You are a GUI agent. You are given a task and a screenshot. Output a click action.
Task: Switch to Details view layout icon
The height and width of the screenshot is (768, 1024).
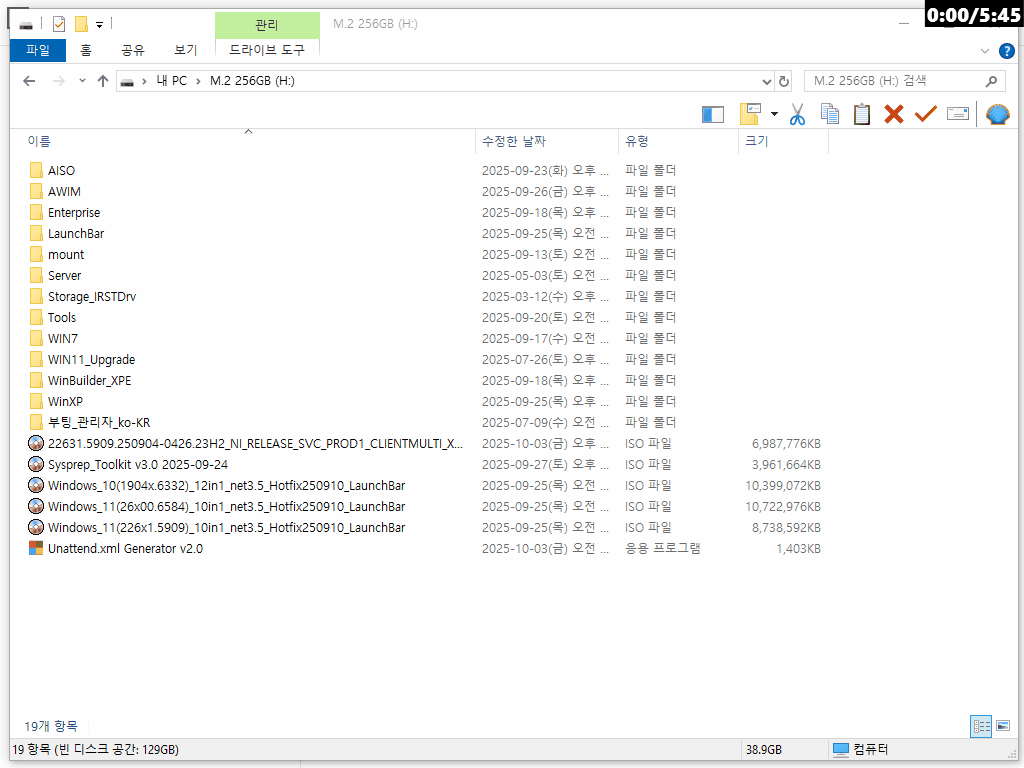(x=981, y=726)
